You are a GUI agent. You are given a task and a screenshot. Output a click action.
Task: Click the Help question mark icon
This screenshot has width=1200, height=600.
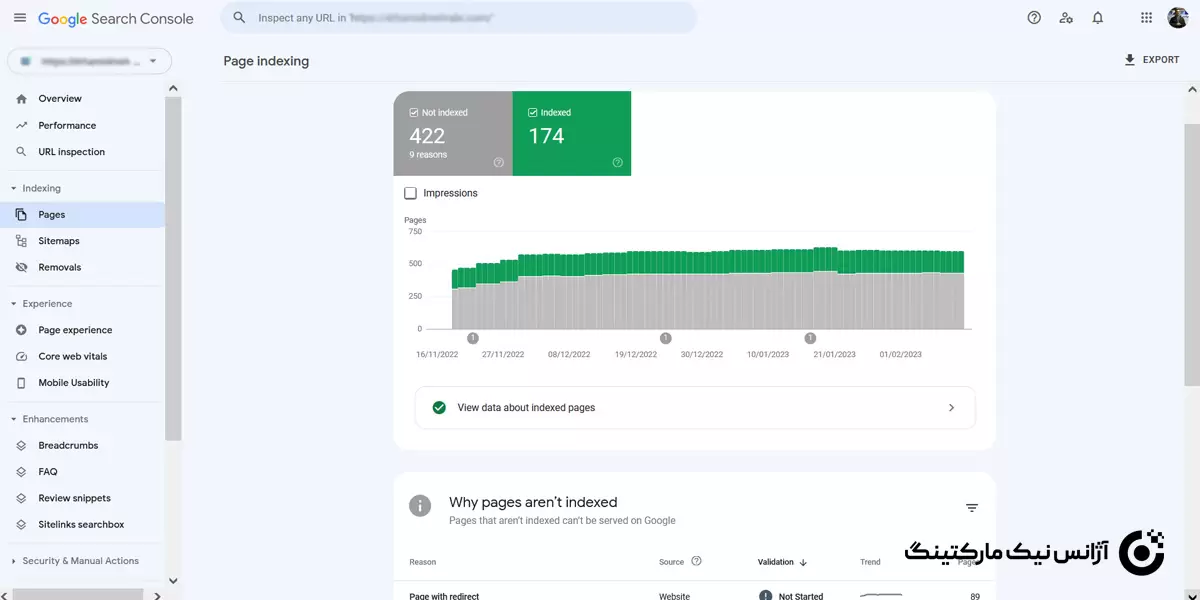point(1034,18)
